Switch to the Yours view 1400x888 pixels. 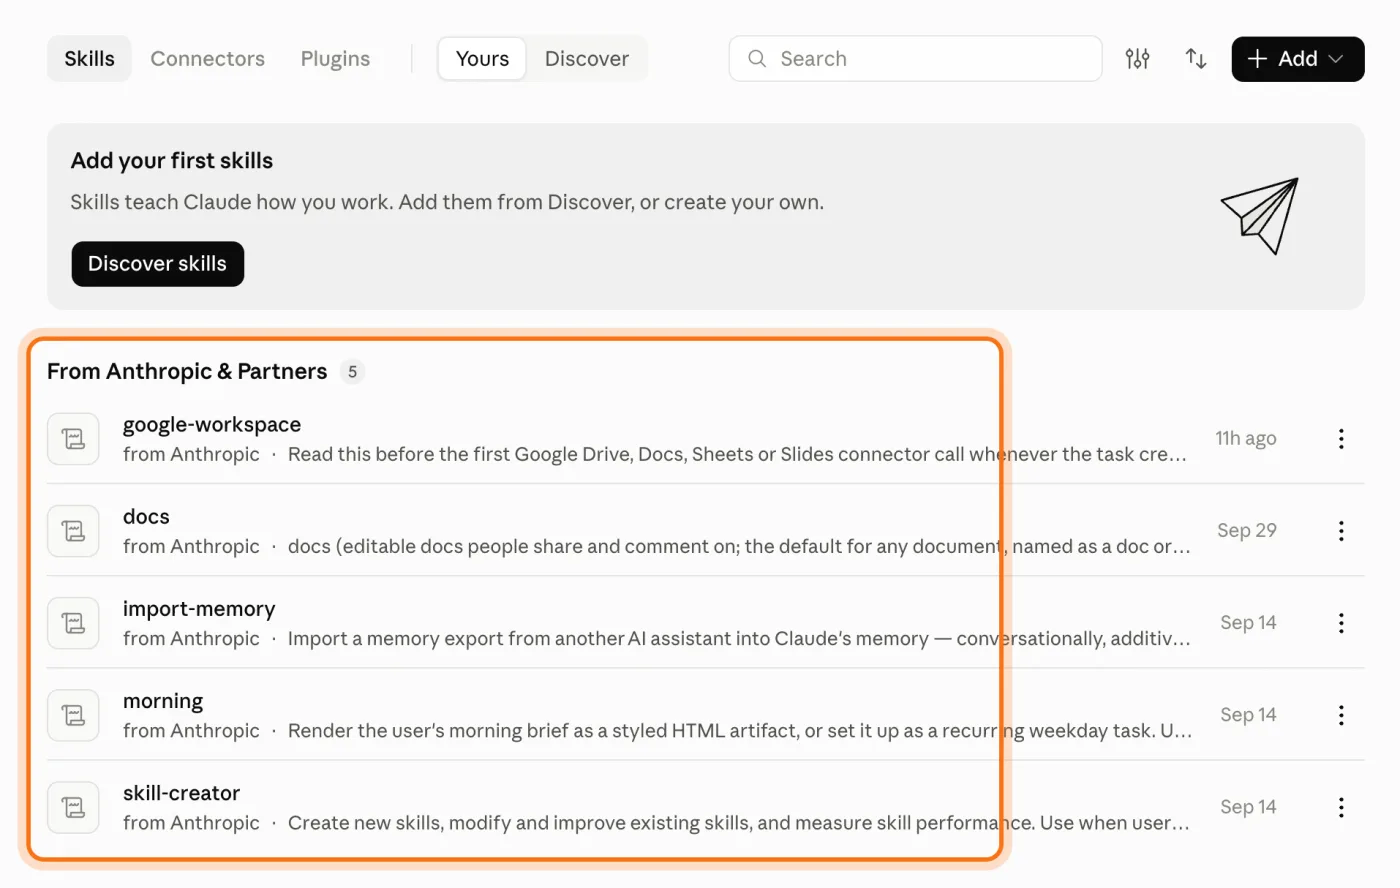pos(482,59)
